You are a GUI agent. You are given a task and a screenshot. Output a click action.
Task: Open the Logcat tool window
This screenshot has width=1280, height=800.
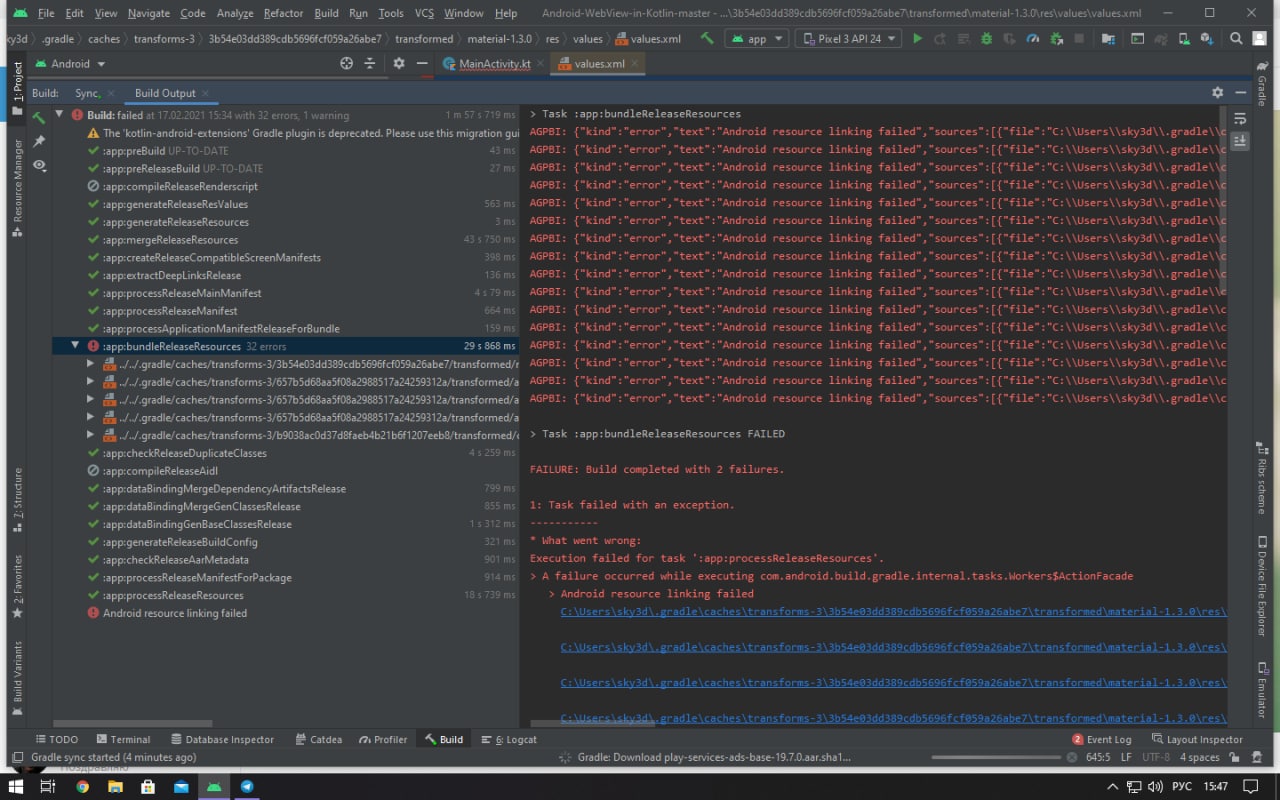point(509,739)
